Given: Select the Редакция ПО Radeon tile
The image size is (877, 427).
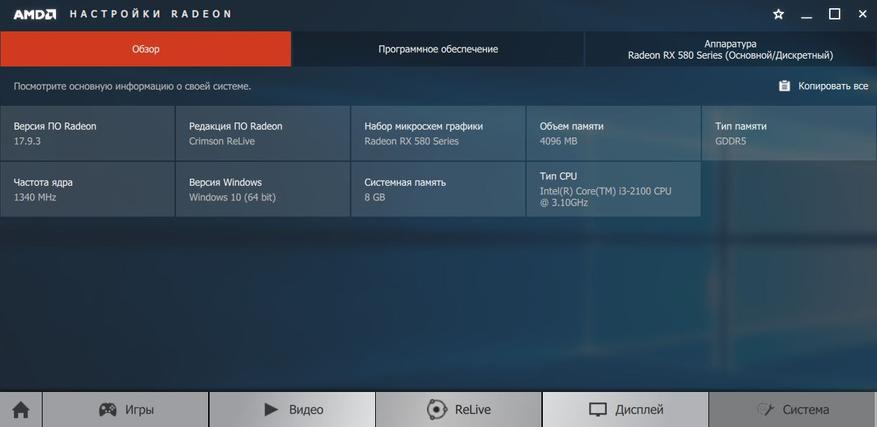Looking at the screenshot, I should 262,133.
